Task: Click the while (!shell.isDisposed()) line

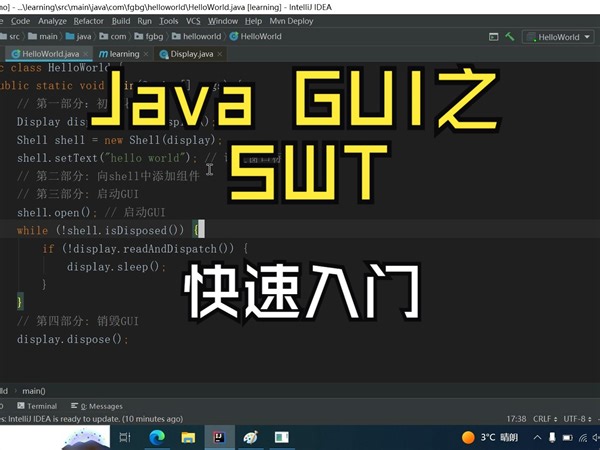Action: click(111, 230)
